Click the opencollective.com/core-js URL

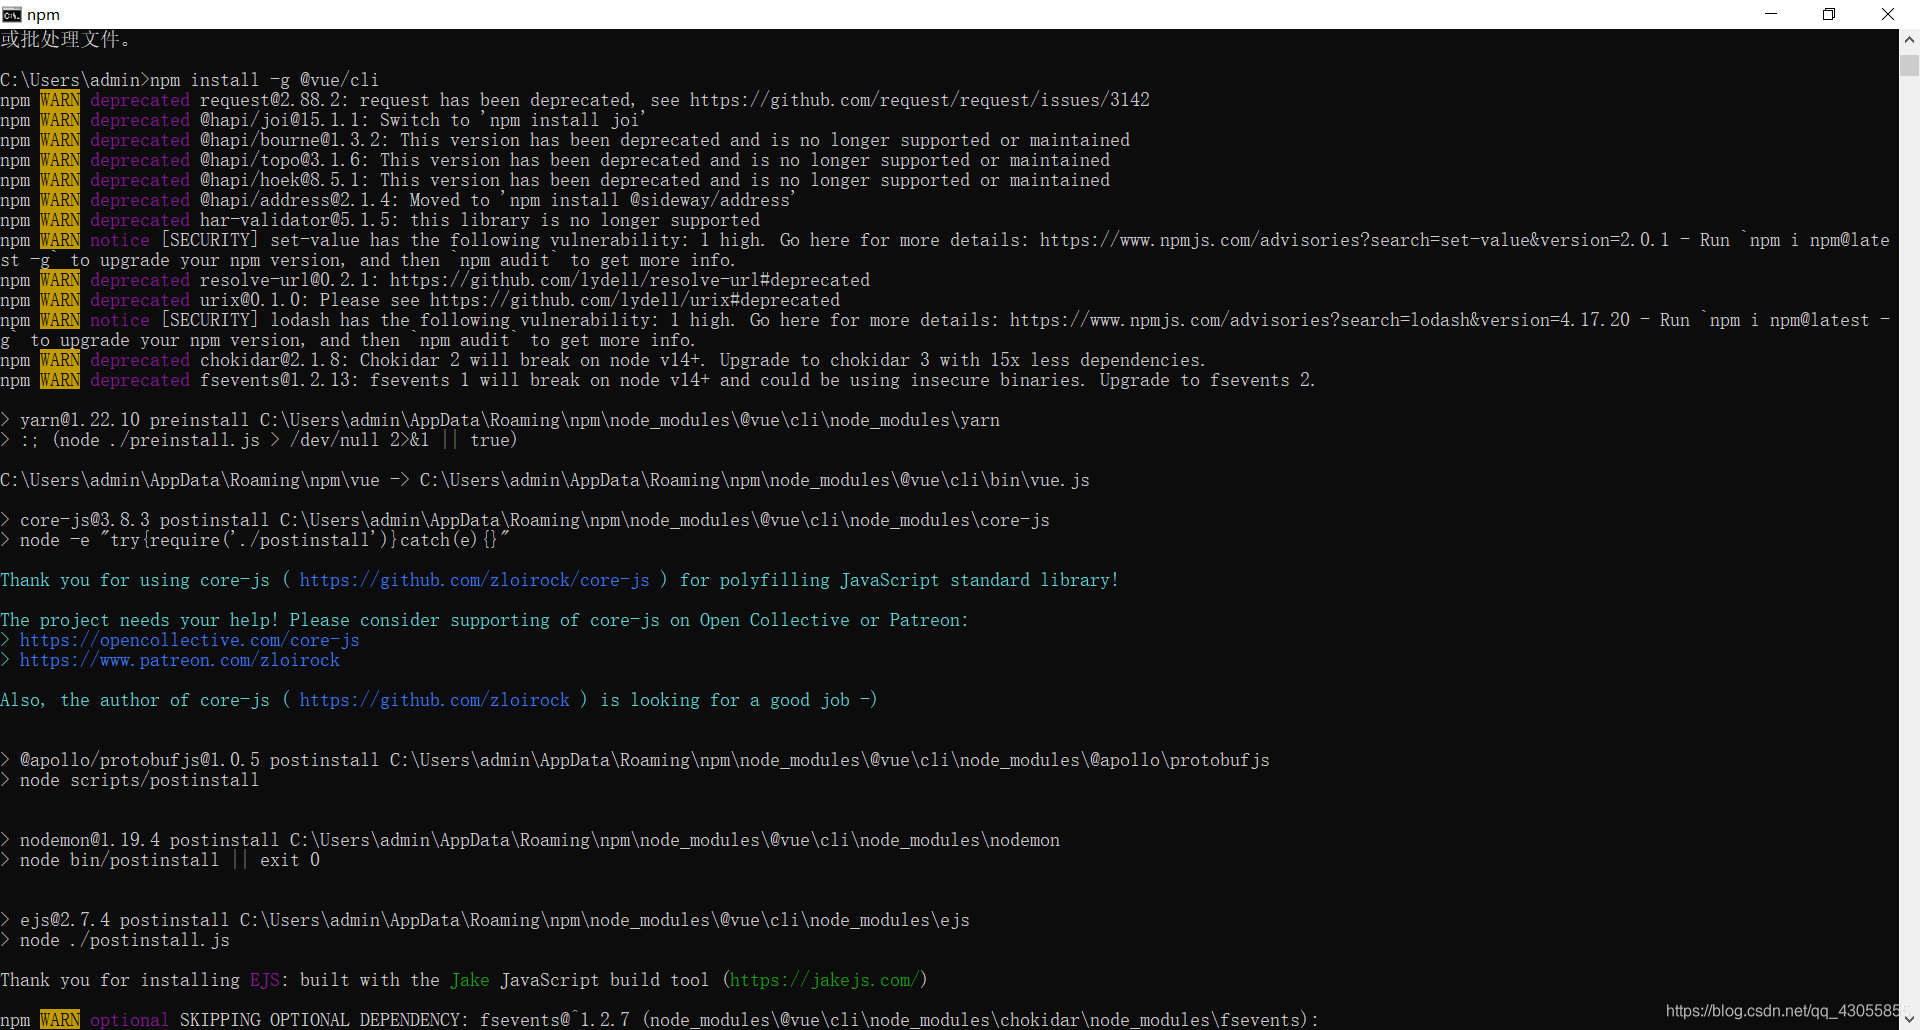coord(190,640)
